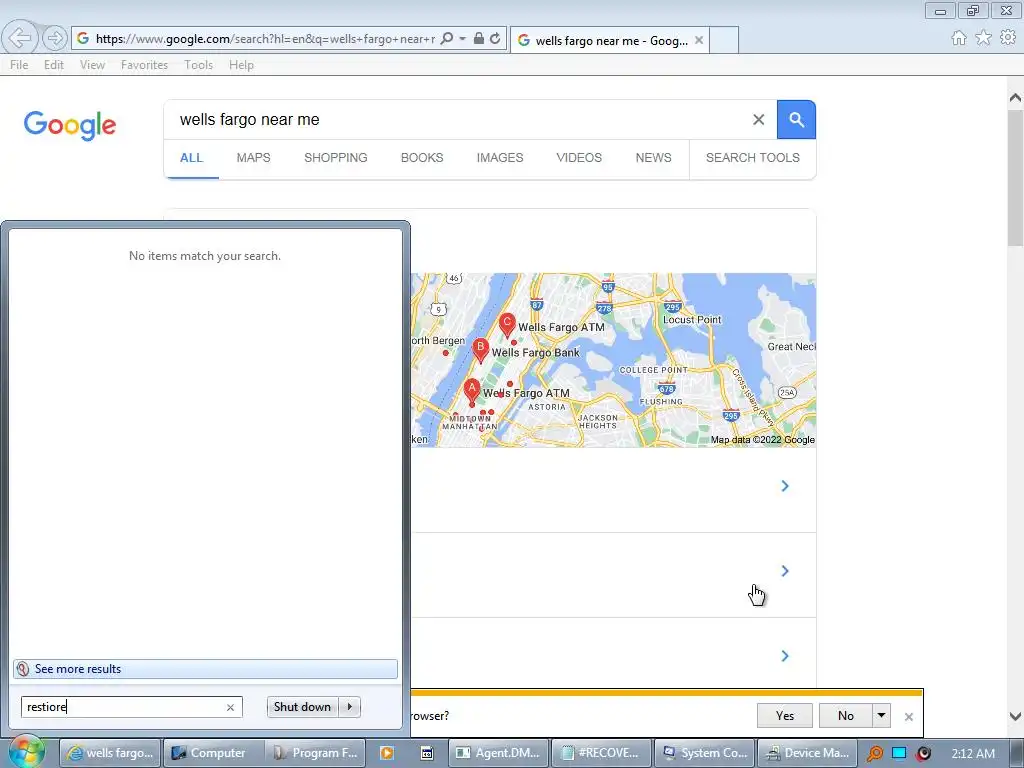Click the Google logo
The image size is (1024, 768).
(x=70, y=125)
